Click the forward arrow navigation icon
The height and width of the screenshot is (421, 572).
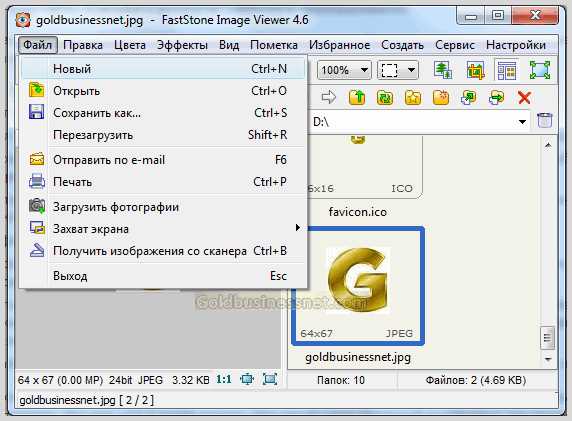click(x=329, y=97)
